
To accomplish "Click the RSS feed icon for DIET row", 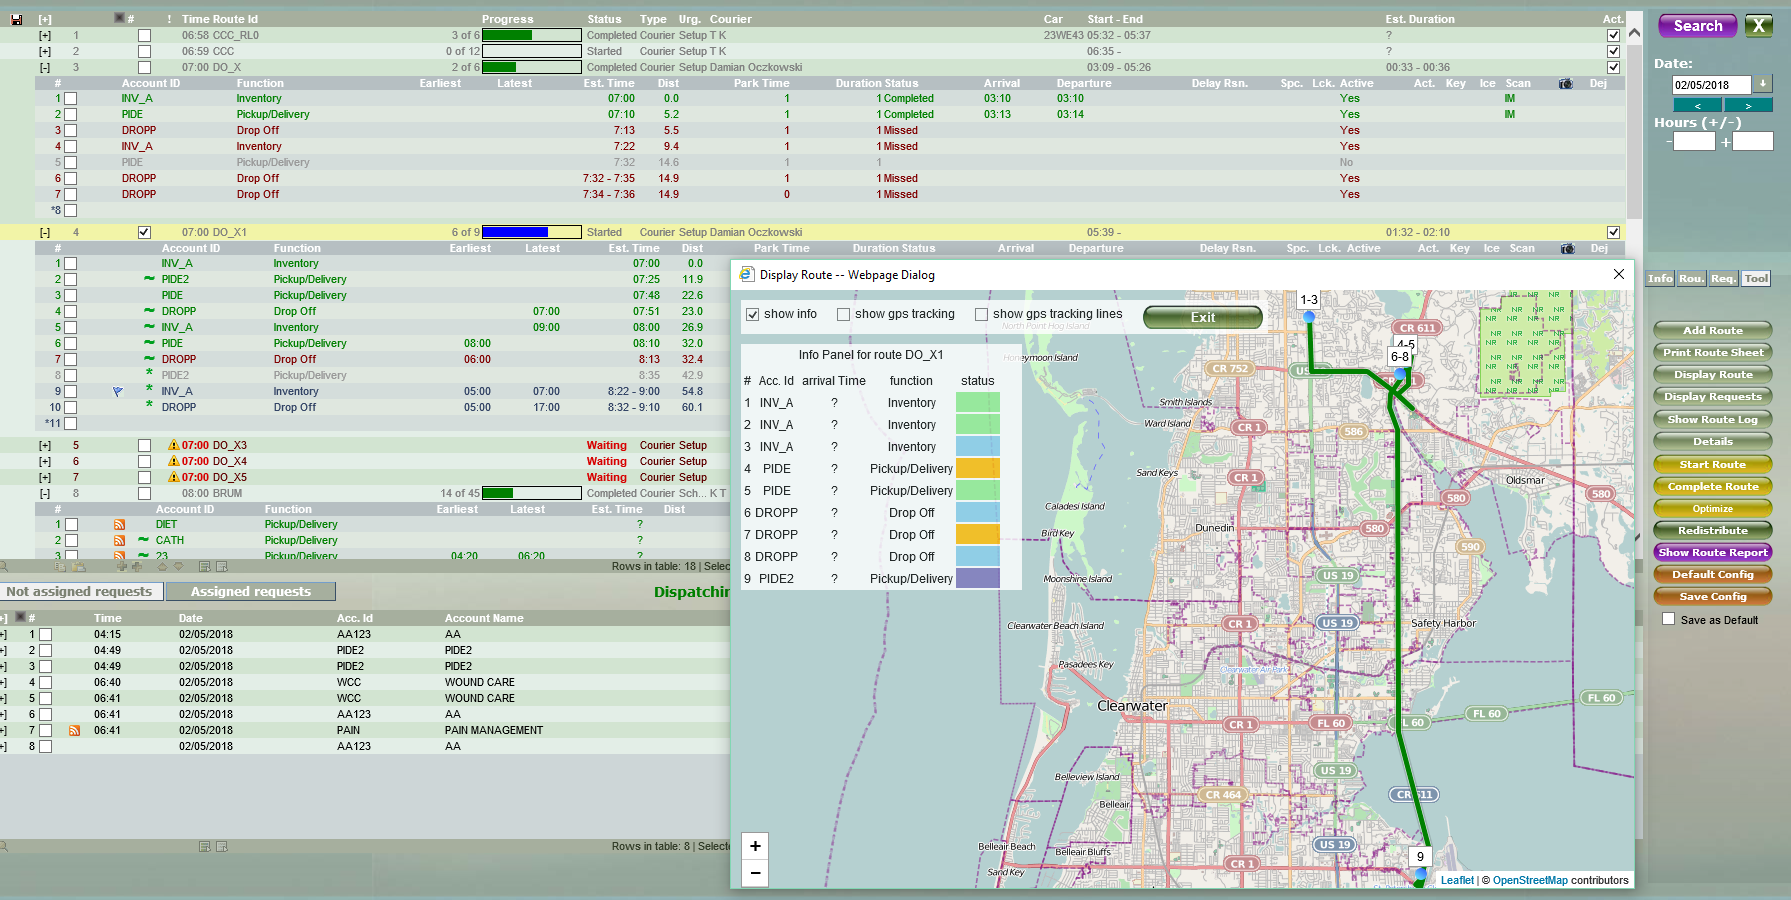I will (119, 525).
